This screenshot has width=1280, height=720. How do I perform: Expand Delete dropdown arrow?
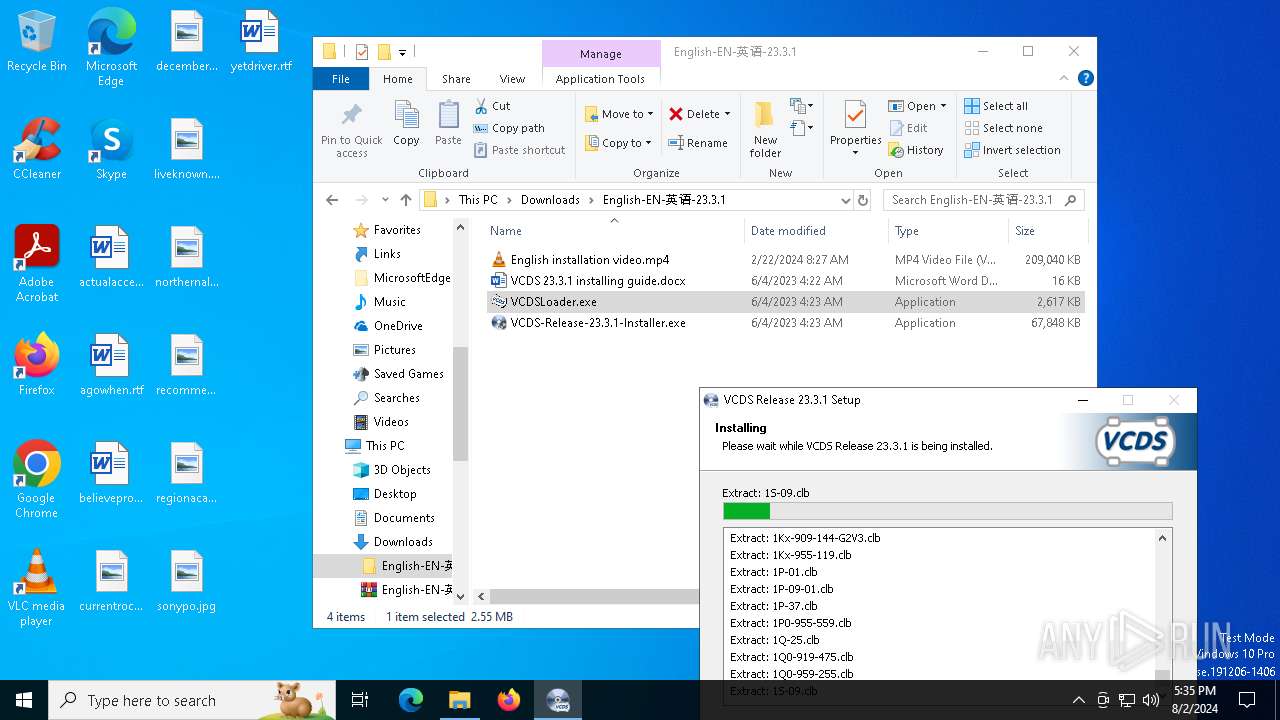[x=727, y=114]
